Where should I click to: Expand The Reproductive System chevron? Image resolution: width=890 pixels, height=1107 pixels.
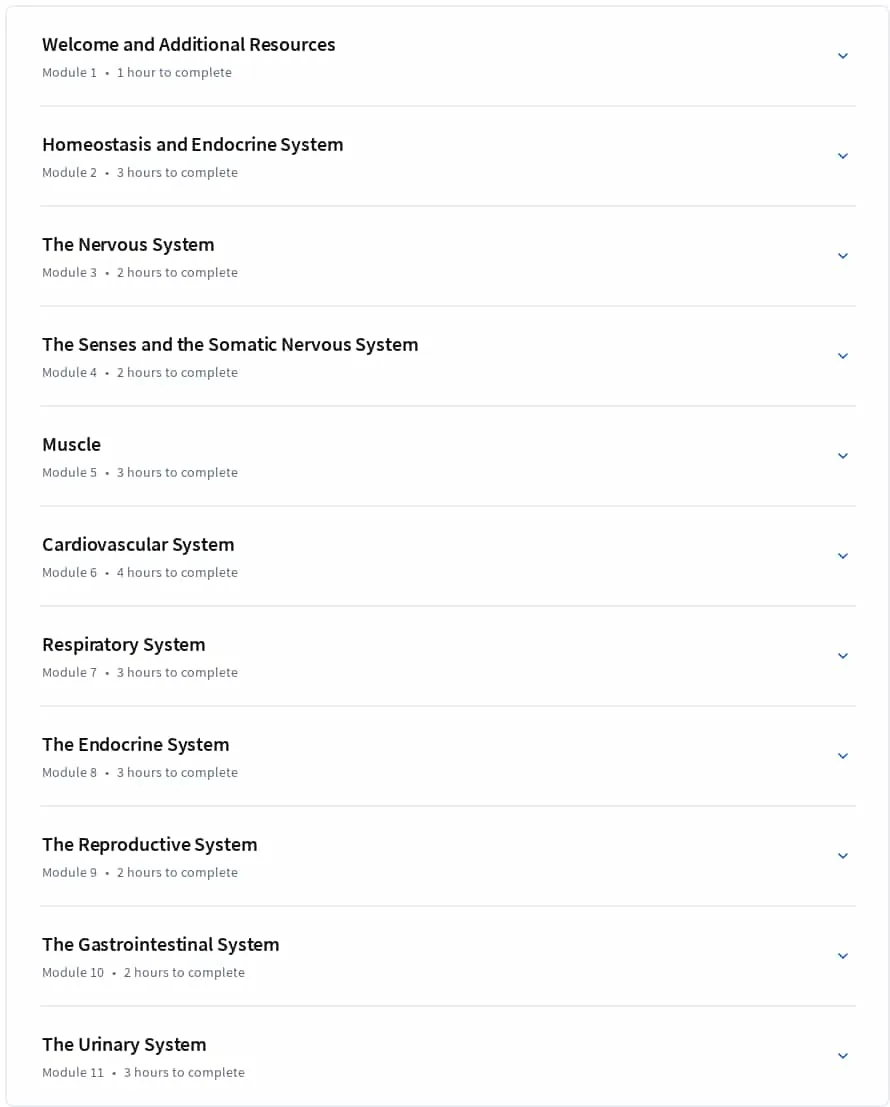(842, 856)
